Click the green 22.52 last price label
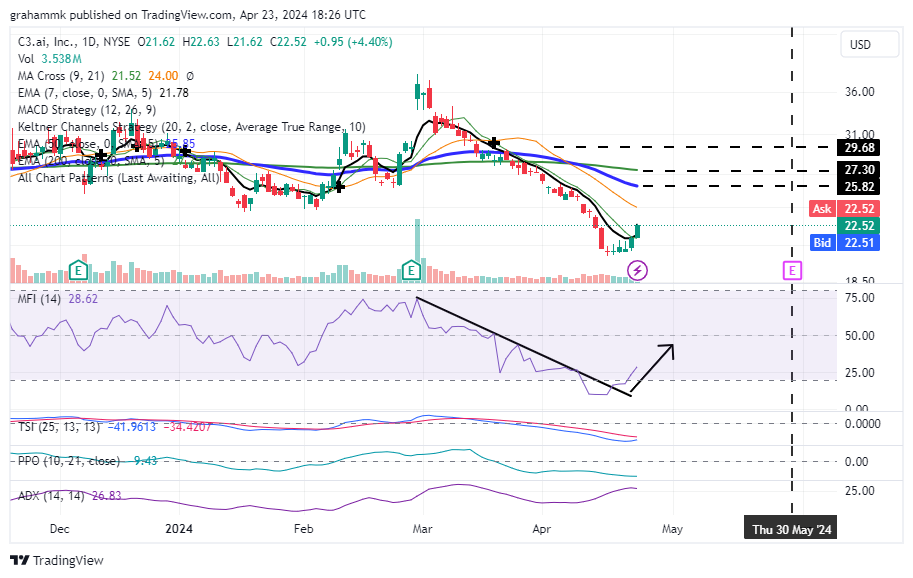 click(x=858, y=225)
